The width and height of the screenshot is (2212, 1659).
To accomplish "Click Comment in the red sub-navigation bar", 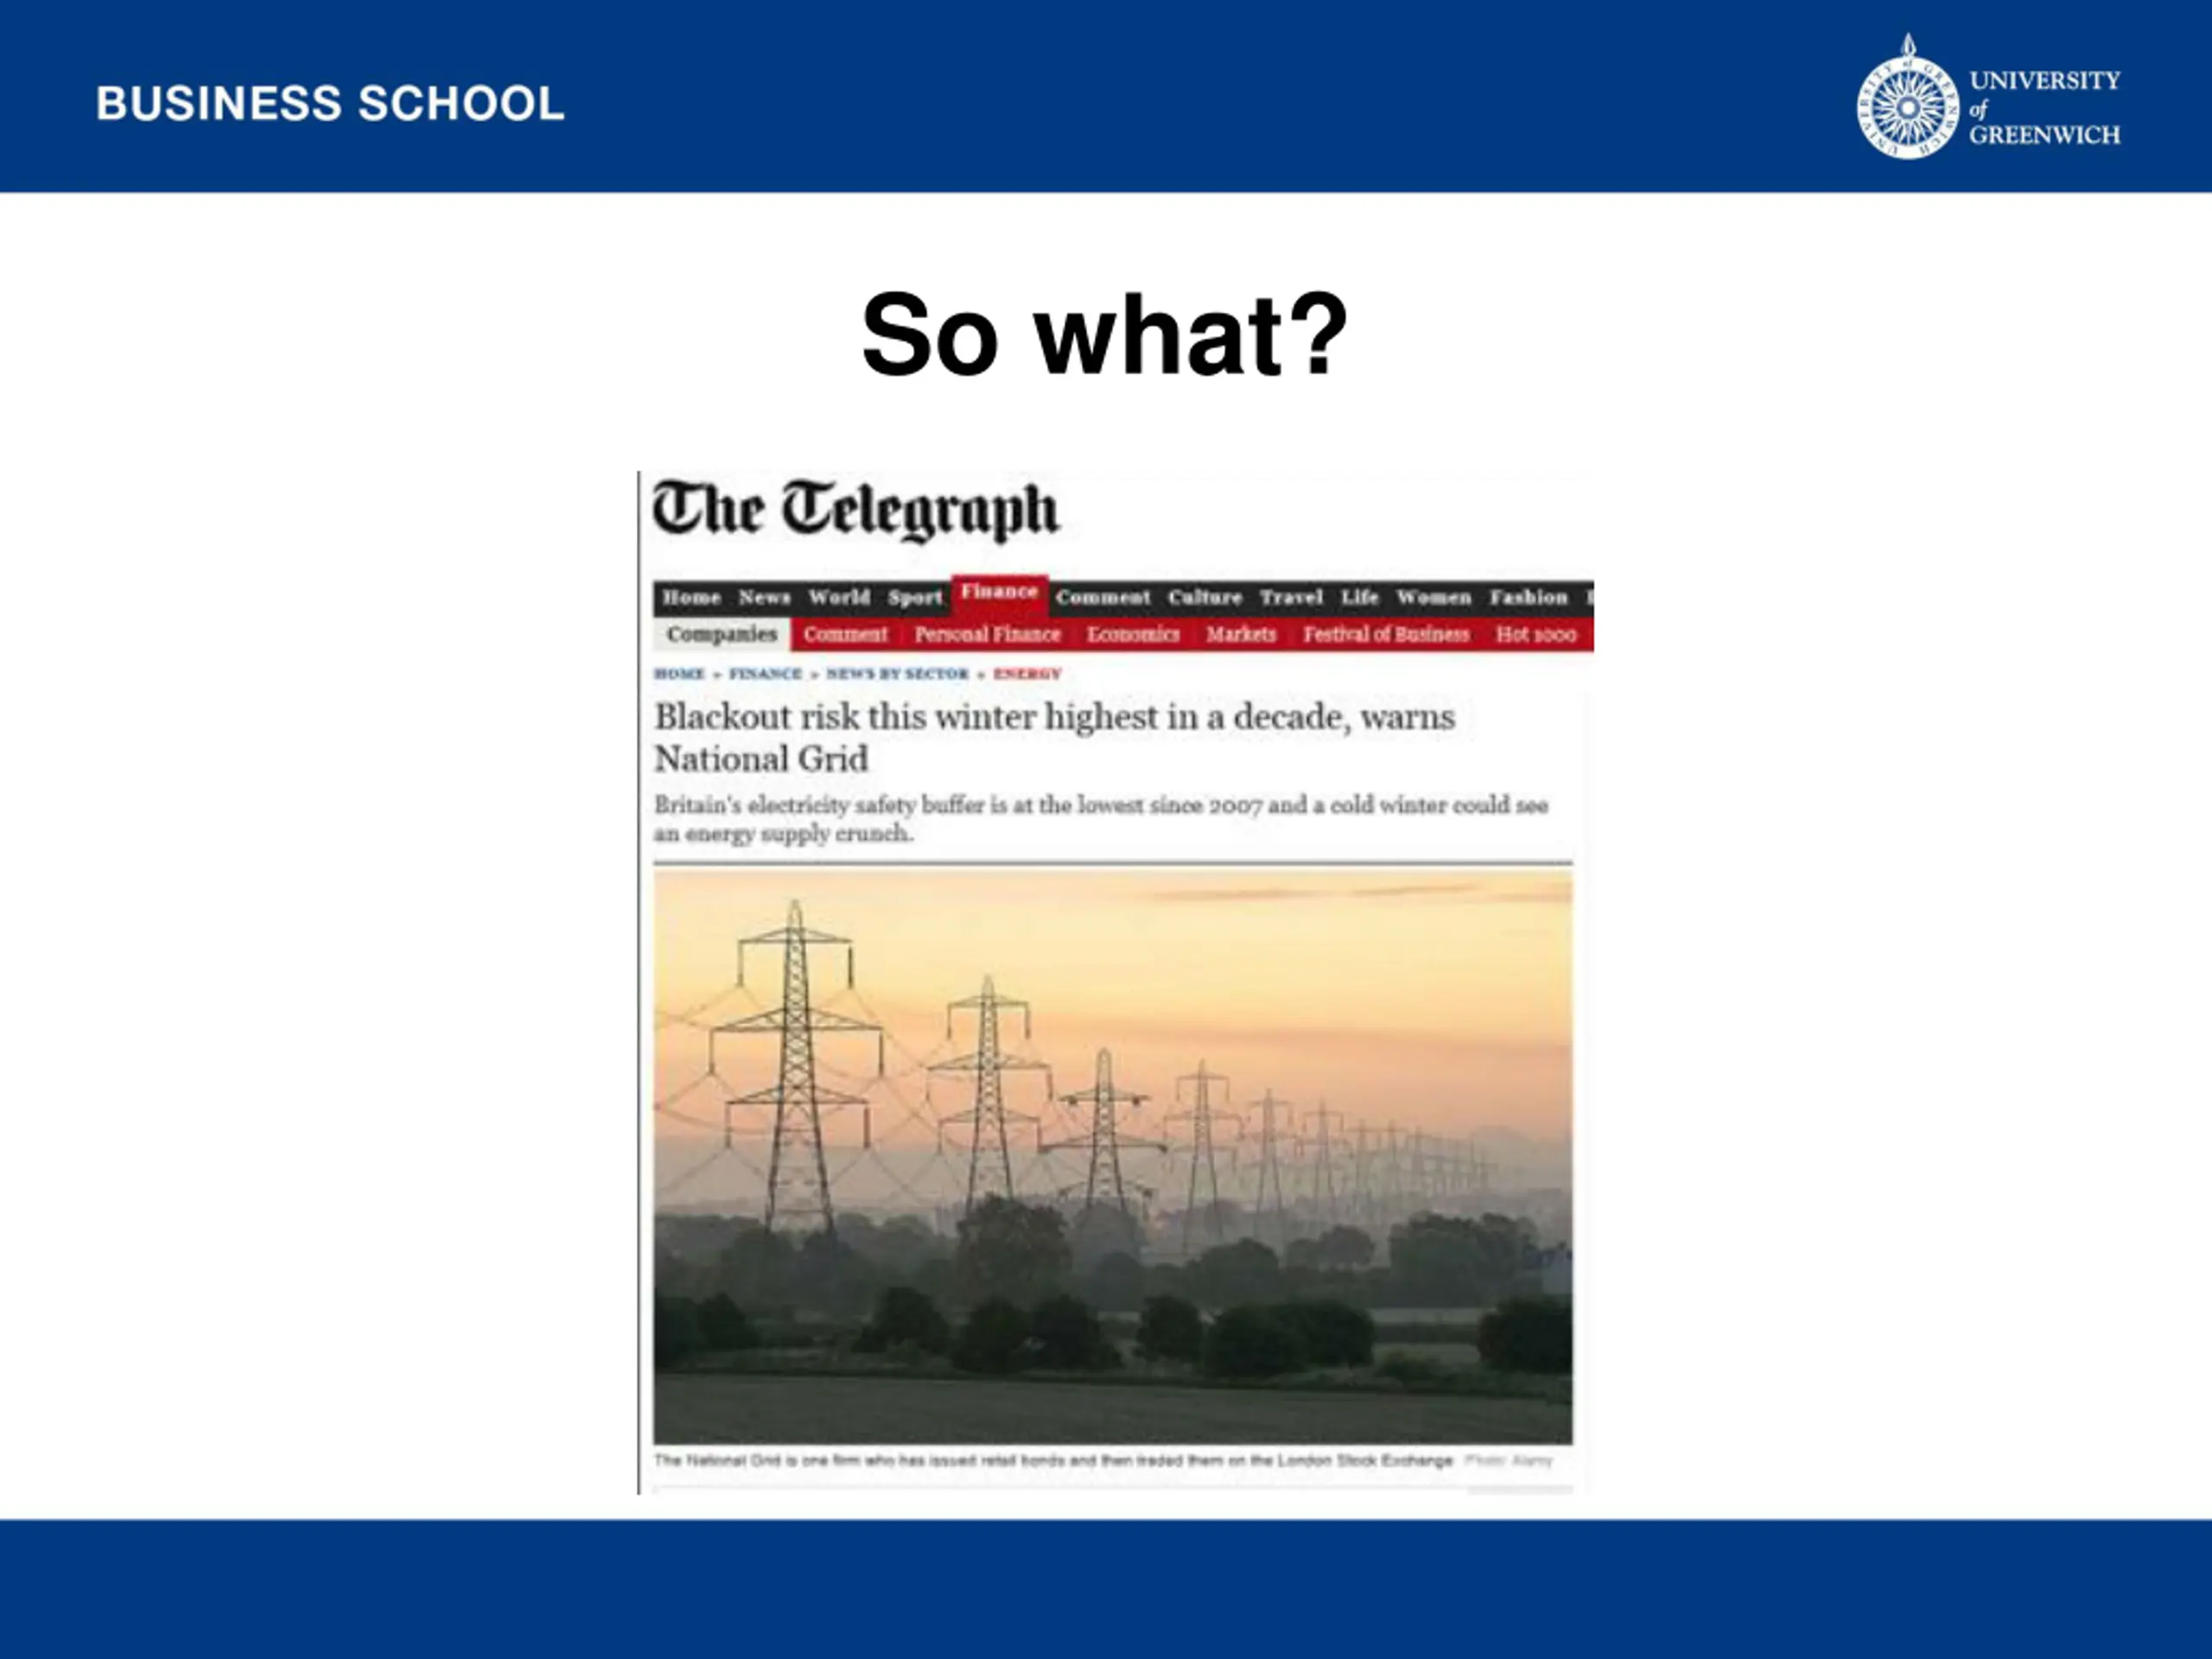I will point(845,634).
